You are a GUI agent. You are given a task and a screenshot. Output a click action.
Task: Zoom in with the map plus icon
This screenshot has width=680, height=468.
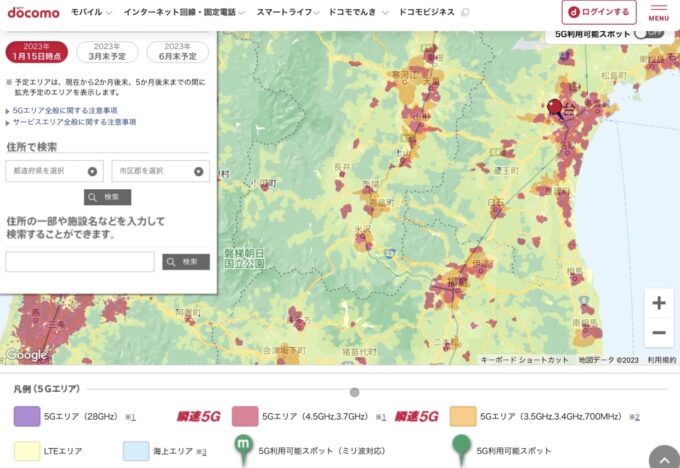coord(659,303)
